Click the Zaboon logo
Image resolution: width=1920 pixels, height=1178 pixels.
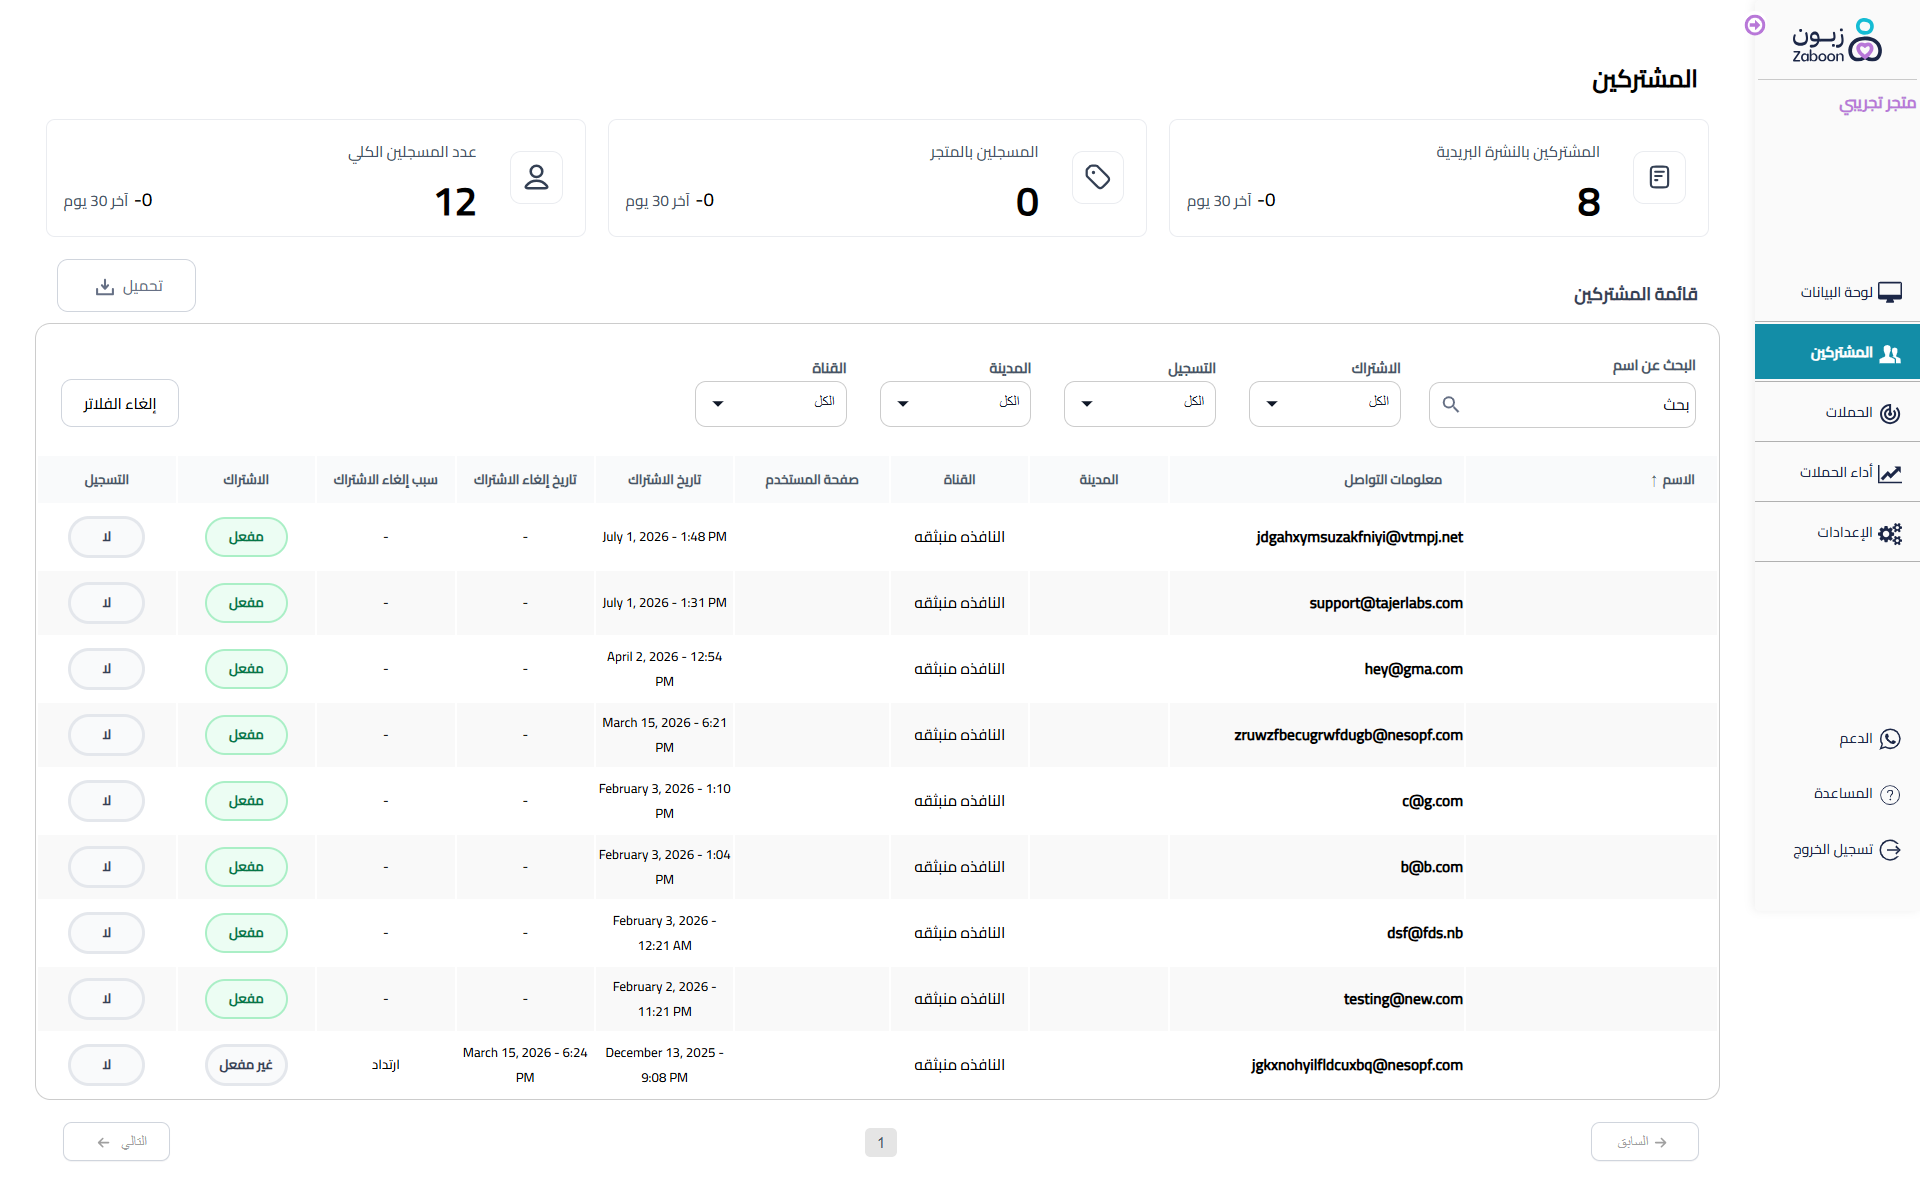1837,41
